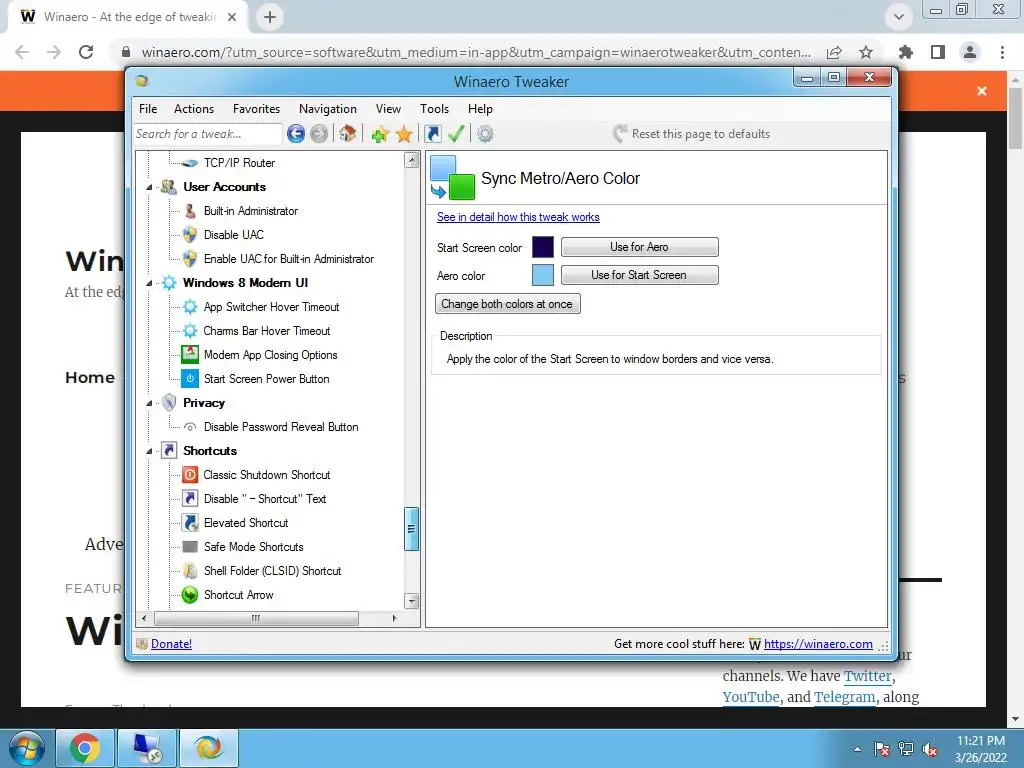This screenshot has width=1024, height=768.
Task: Show hidden tray icons arrow
Action: [857, 749]
